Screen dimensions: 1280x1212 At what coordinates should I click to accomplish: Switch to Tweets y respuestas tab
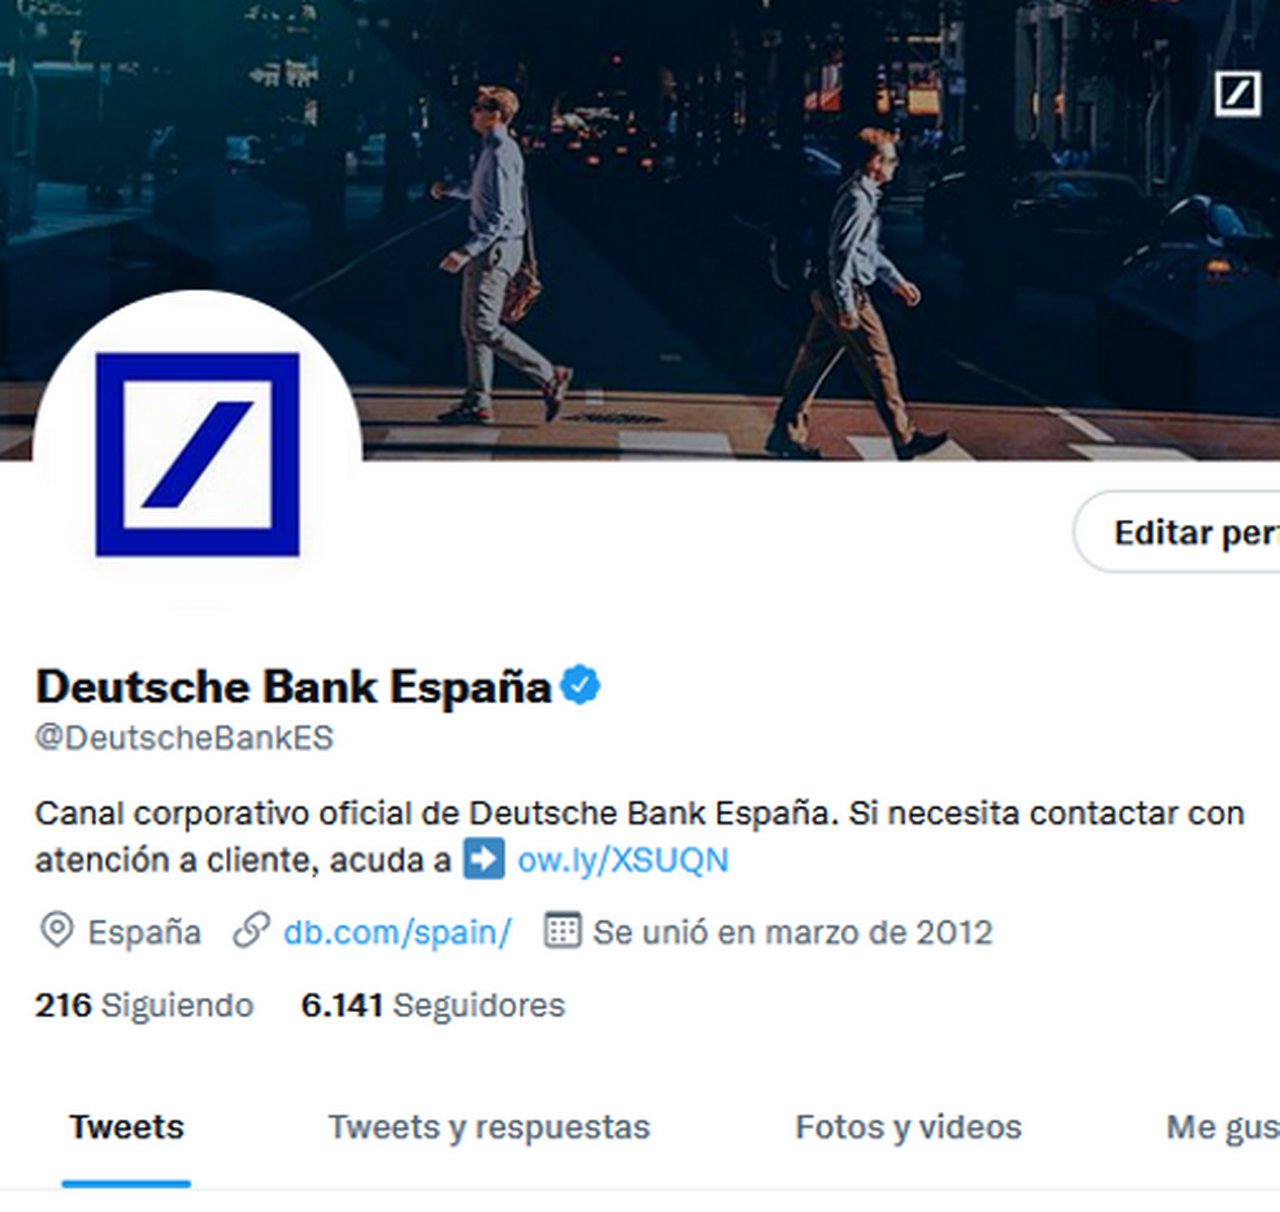[x=489, y=1128]
